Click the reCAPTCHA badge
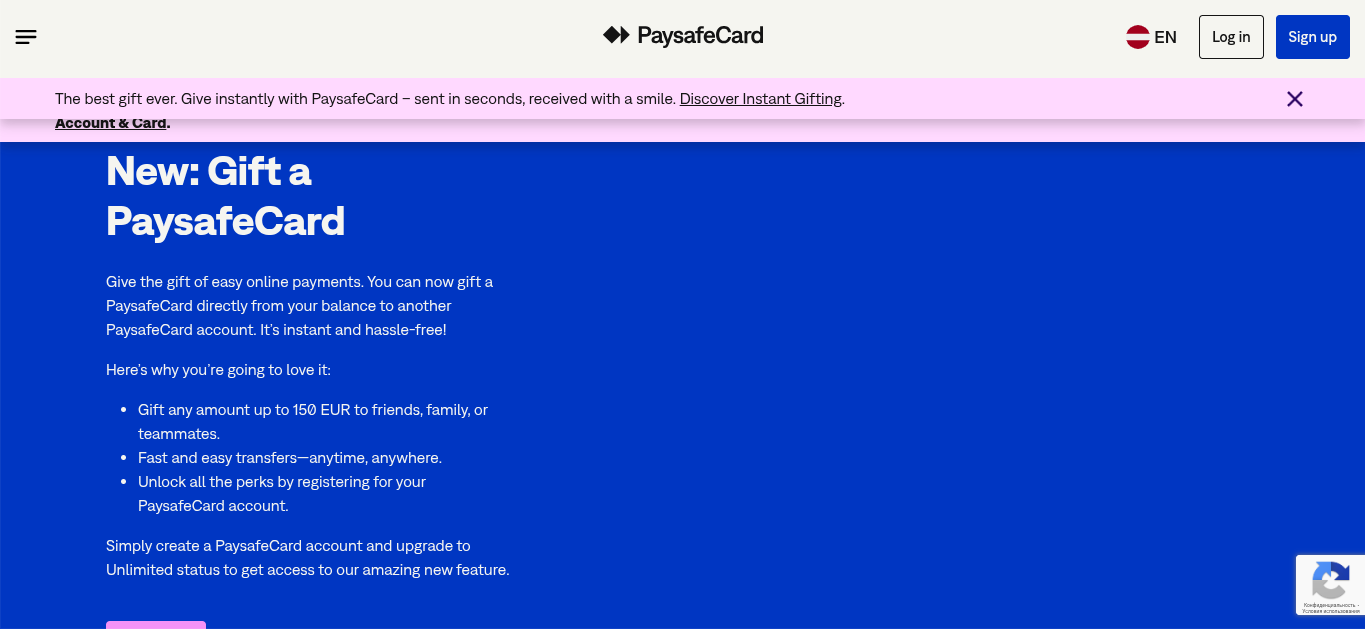 click(x=1330, y=584)
